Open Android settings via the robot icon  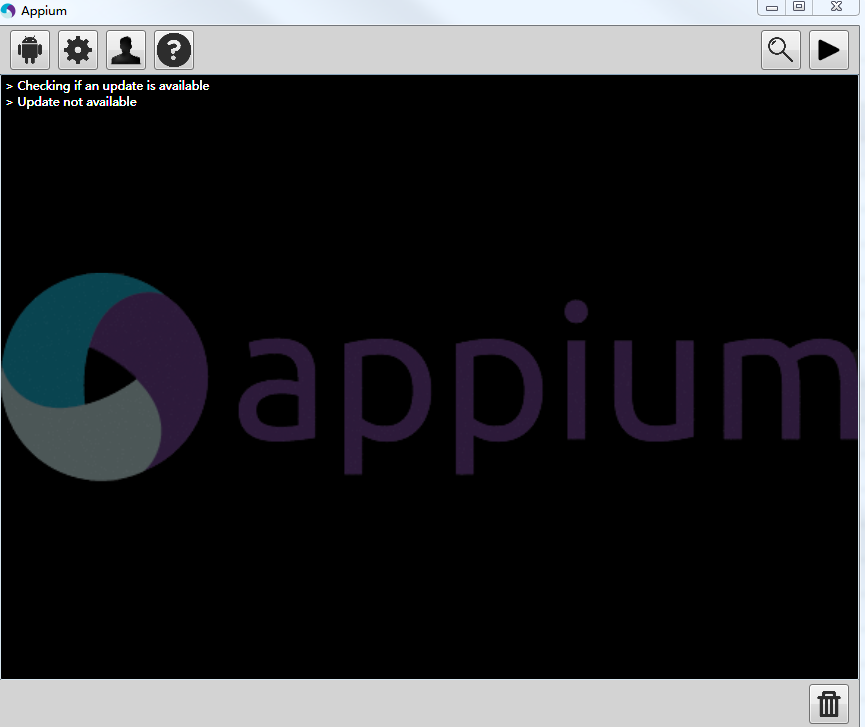tap(30, 50)
